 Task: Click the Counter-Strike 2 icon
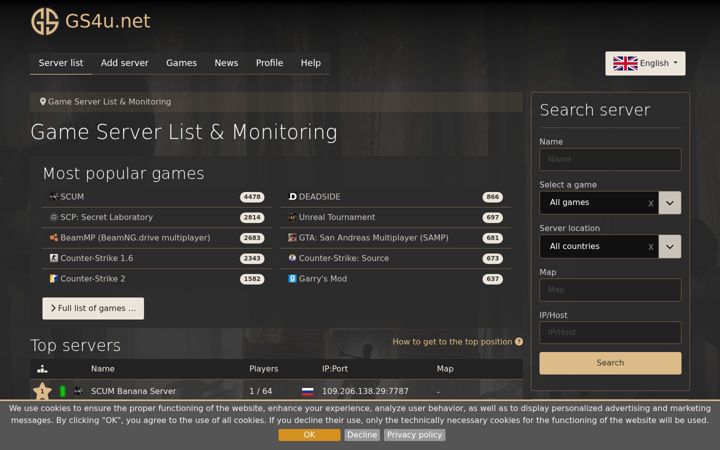(x=54, y=279)
